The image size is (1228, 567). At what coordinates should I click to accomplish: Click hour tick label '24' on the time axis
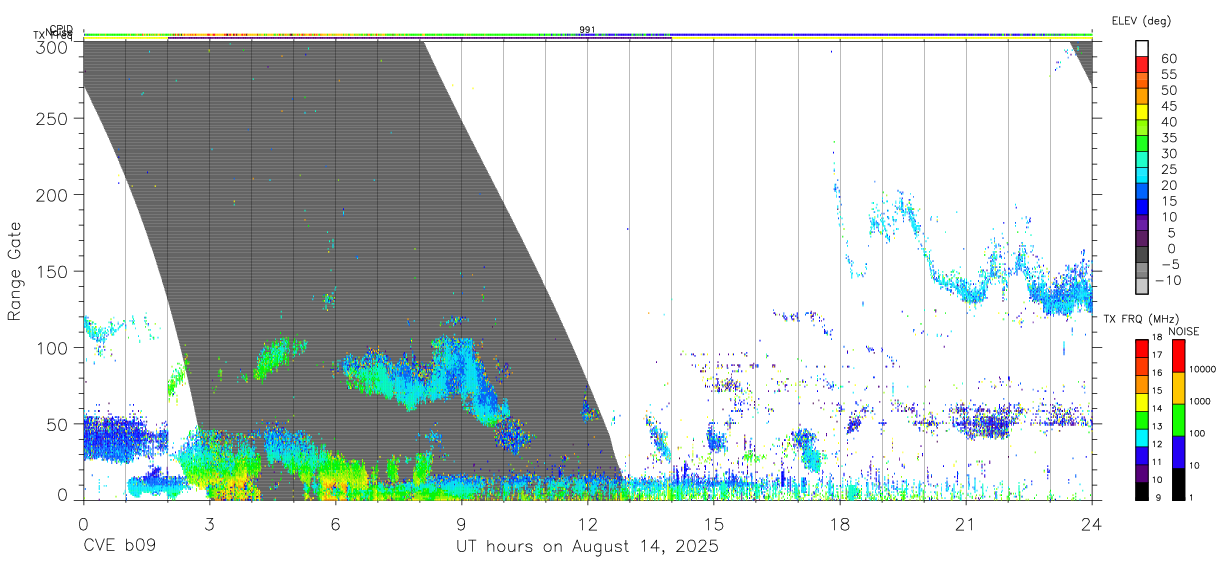1091,524
